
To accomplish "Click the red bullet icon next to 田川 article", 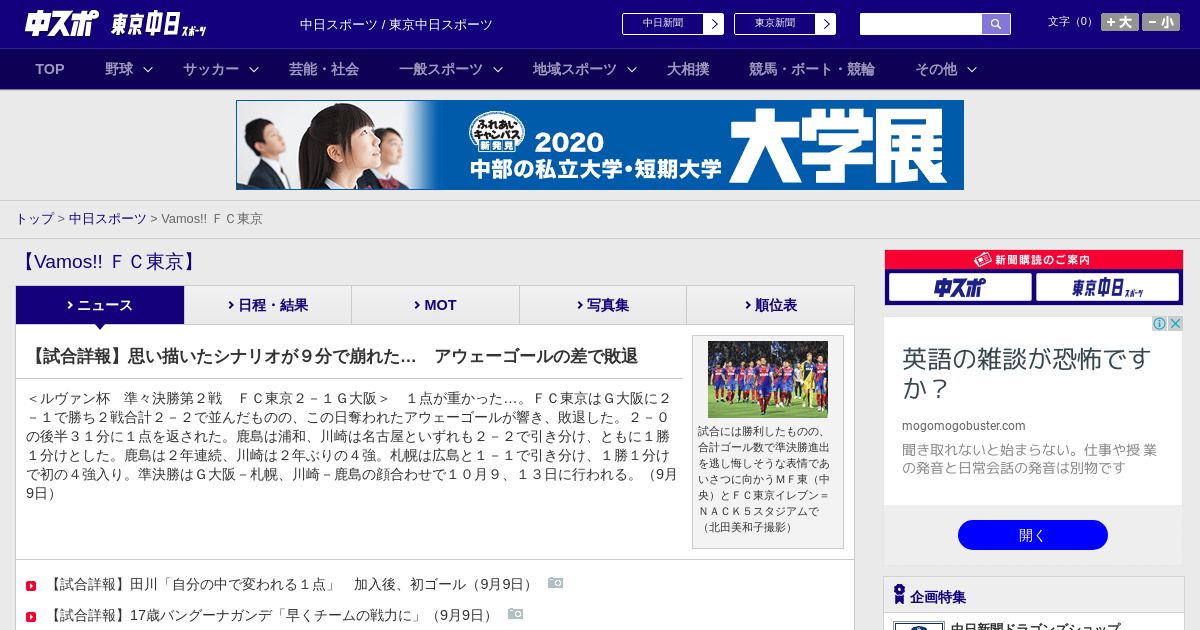I will coord(31,586).
